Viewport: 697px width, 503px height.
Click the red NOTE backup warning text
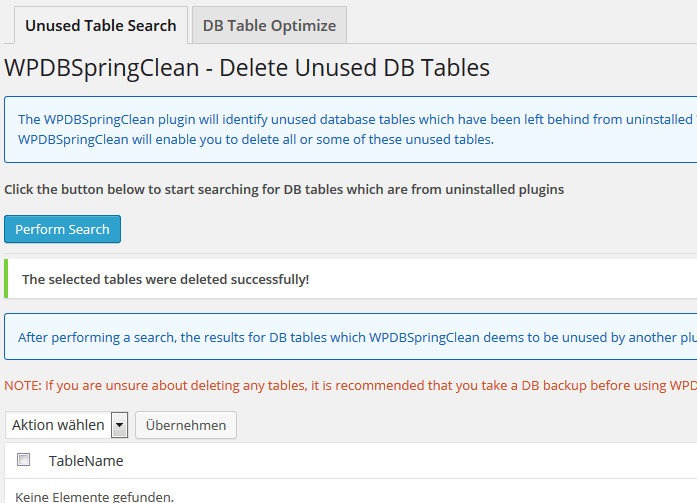pyautogui.click(x=351, y=385)
